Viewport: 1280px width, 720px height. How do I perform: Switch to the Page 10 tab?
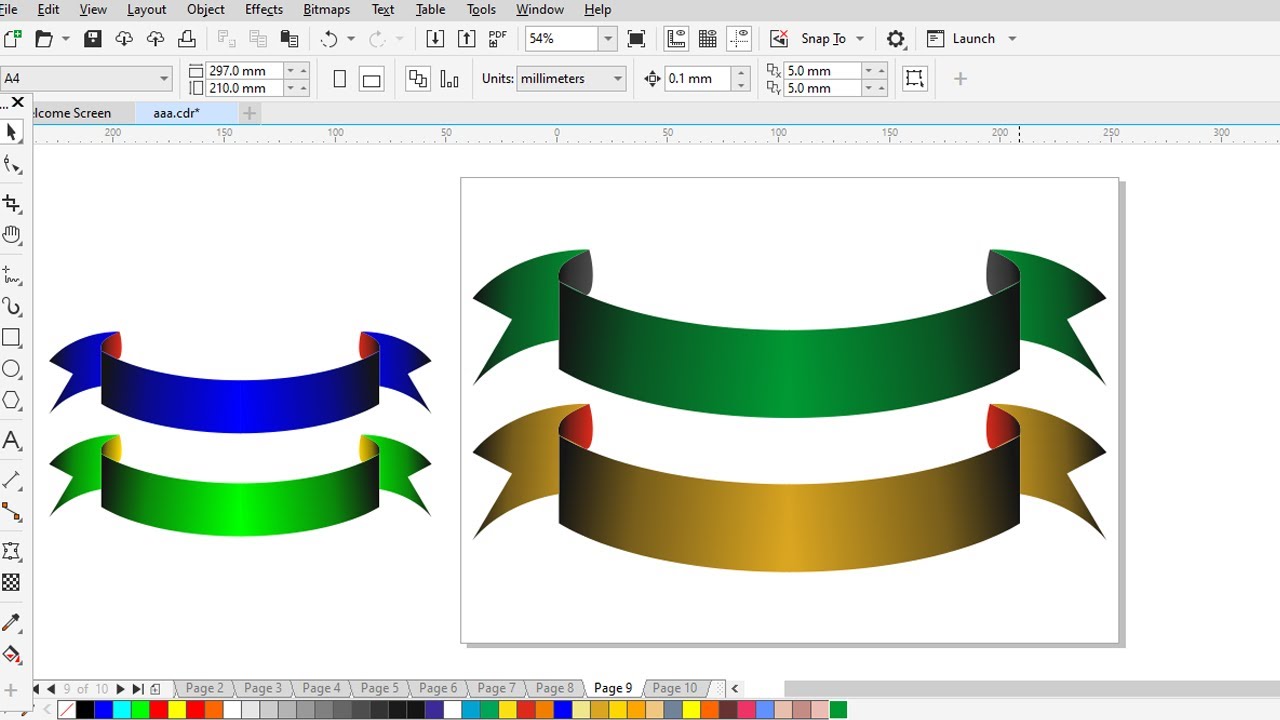click(675, 688)
